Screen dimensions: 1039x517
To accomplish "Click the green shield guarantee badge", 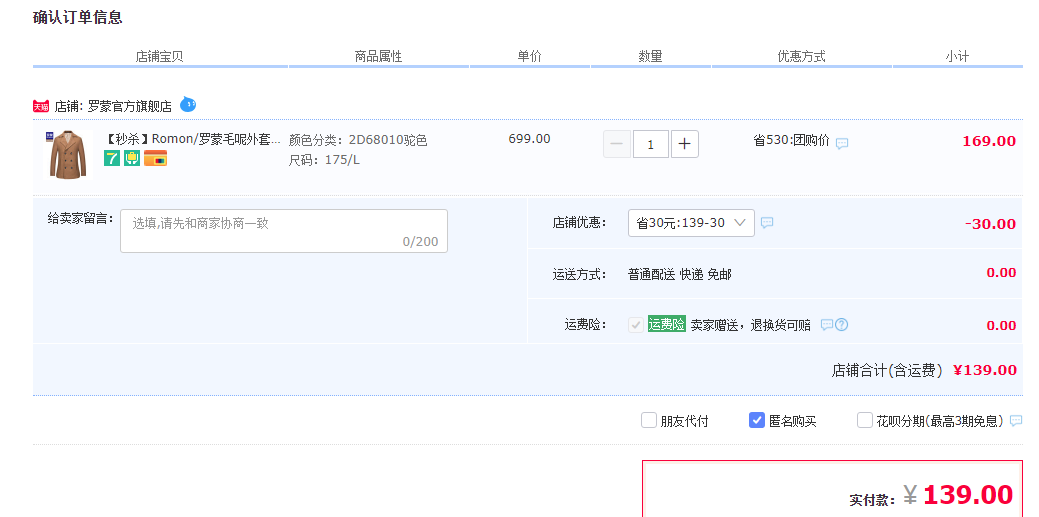I will (x=132, y=158).
